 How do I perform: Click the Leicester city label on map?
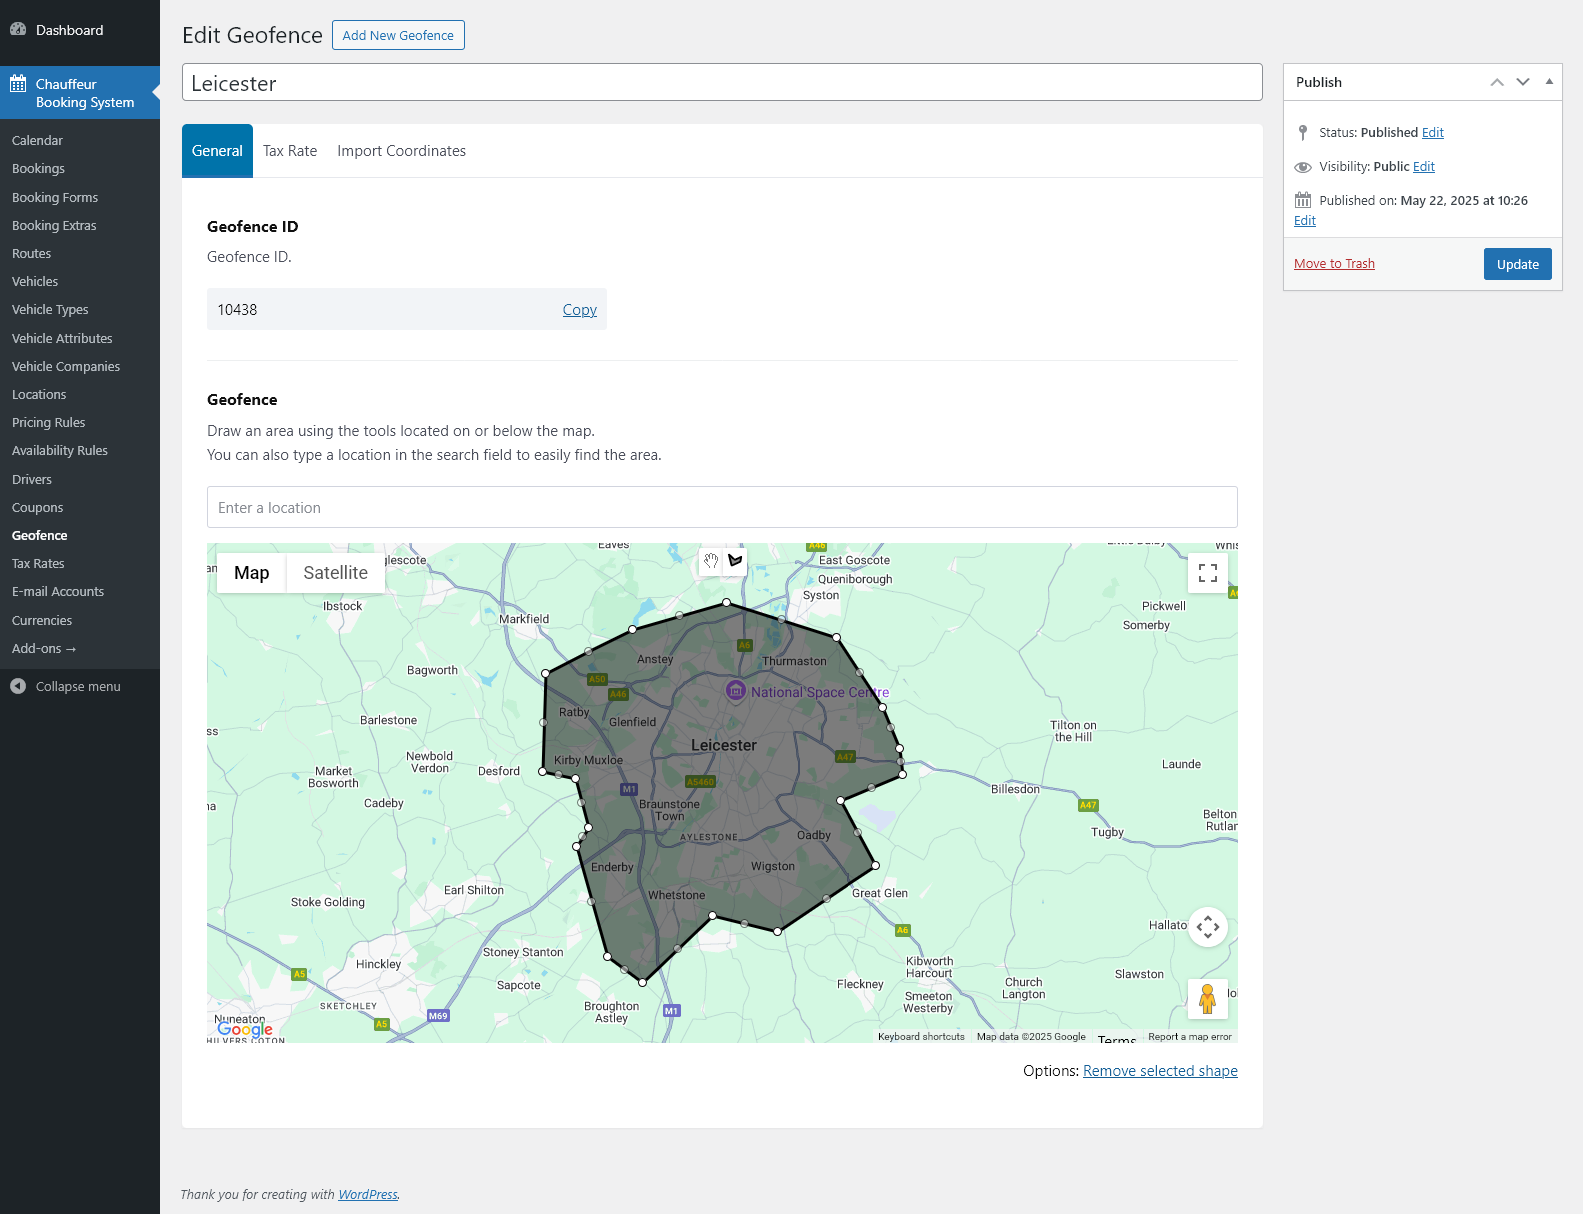[x=724, y=745]
